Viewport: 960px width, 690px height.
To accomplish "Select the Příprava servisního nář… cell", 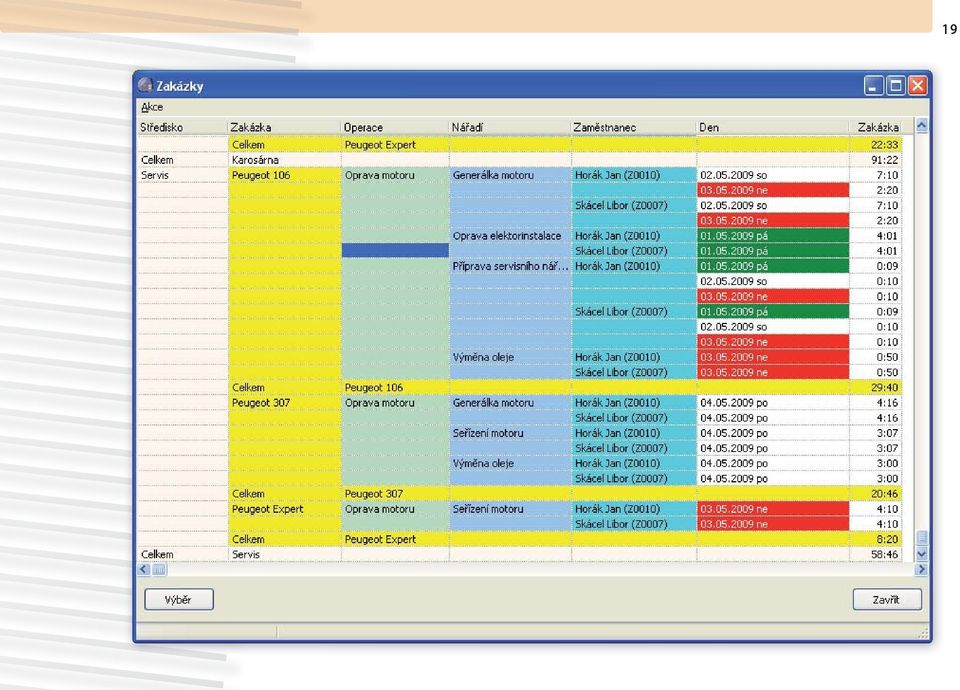I will pyautogui.click(x=509, y=266).
